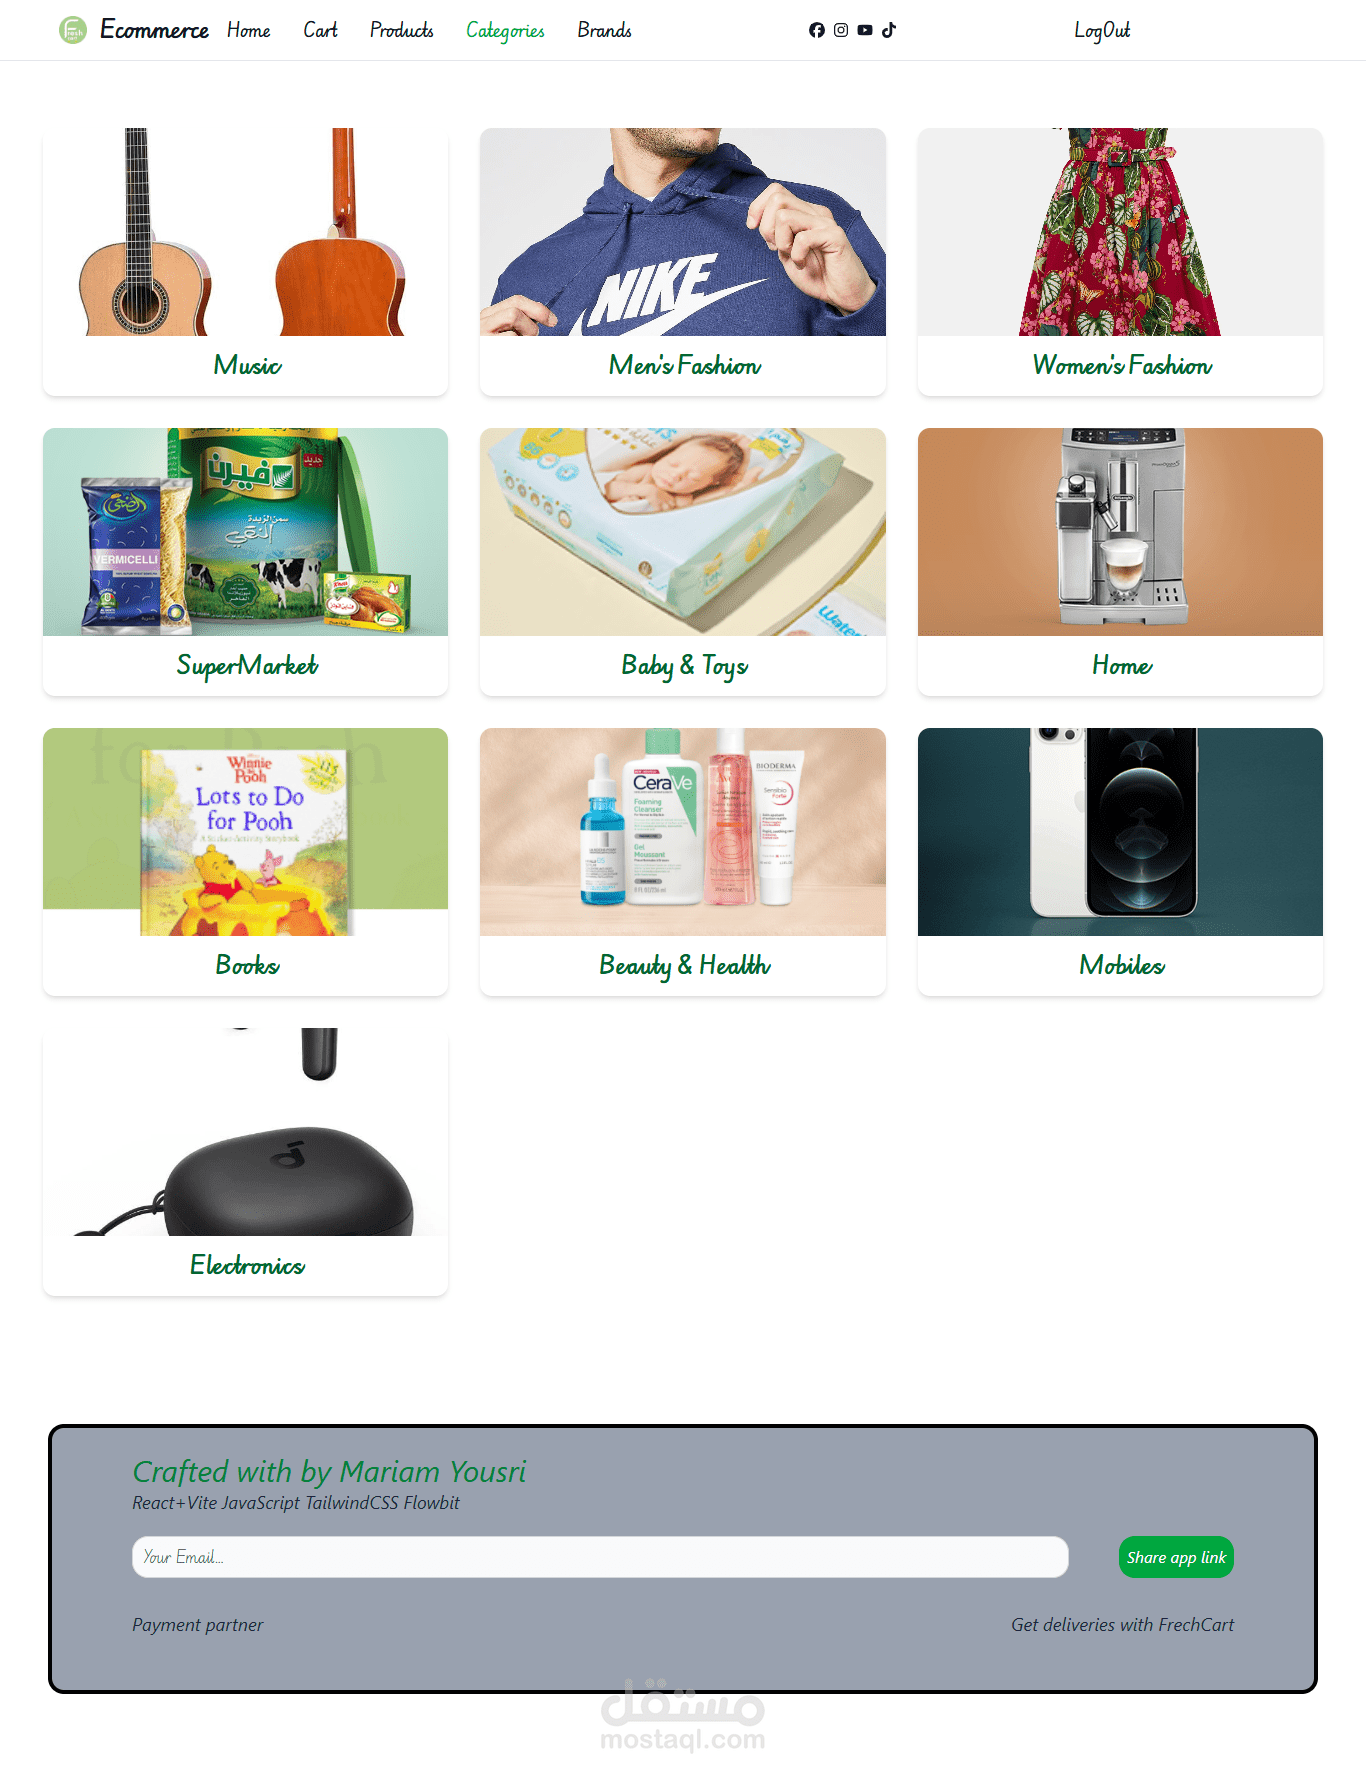Select the Mobiles phone image
Screen dimensions: 1366x1790
1120,832
